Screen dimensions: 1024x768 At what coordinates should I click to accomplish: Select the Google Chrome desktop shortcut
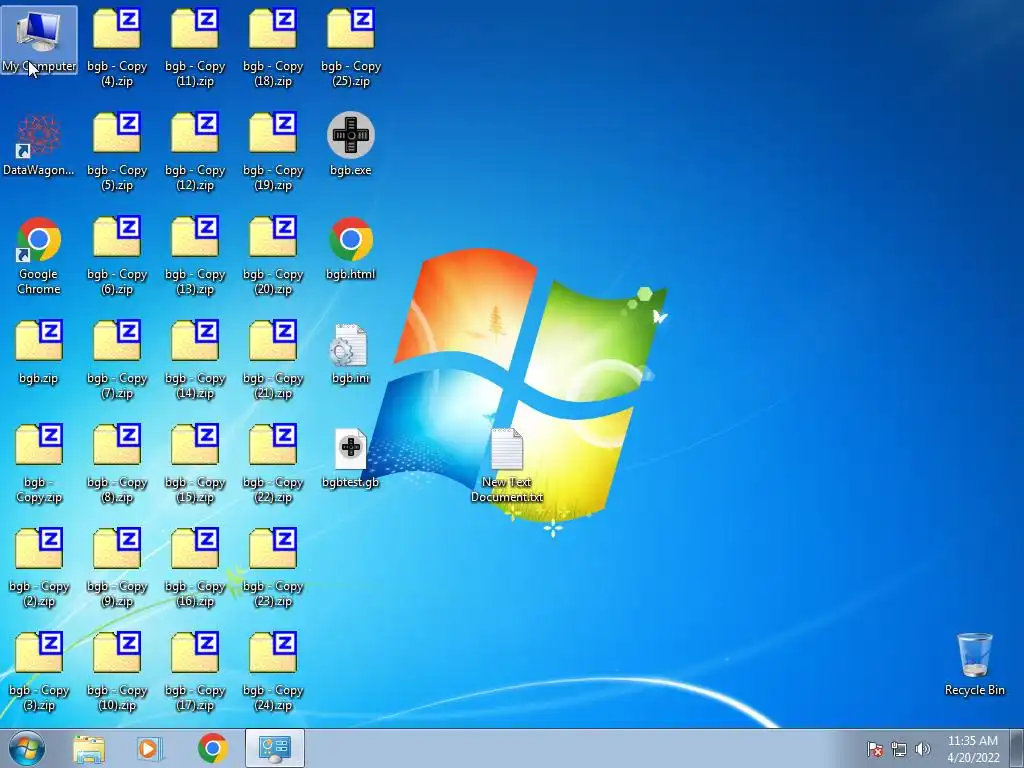[39, 256]
